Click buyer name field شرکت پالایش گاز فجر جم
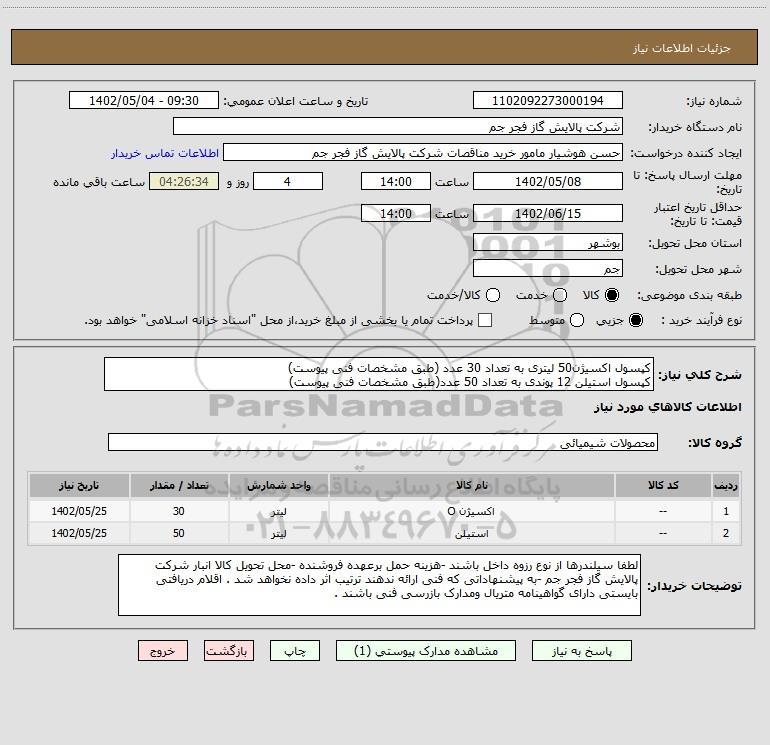Viewport: 770px width, 745px height. [x=398, y=127]
